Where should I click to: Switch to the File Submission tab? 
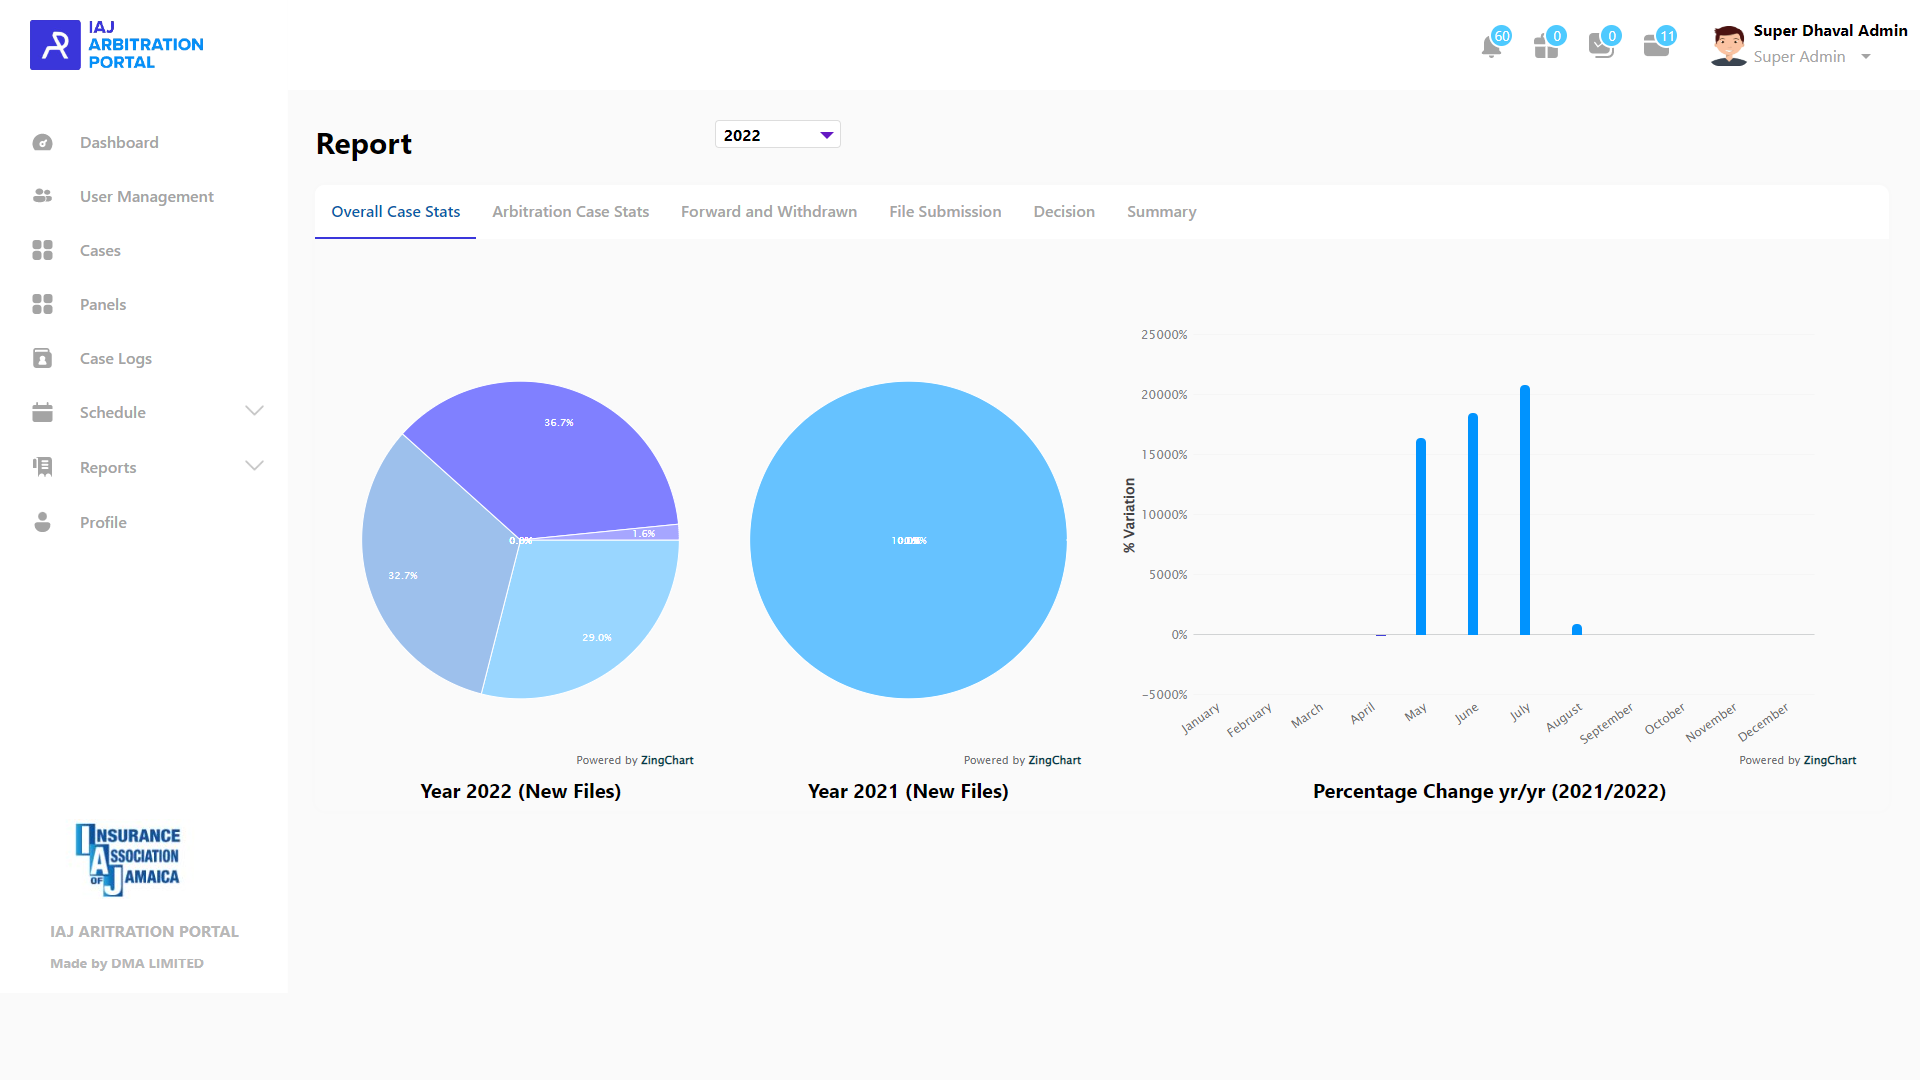(x=945, y=212)
